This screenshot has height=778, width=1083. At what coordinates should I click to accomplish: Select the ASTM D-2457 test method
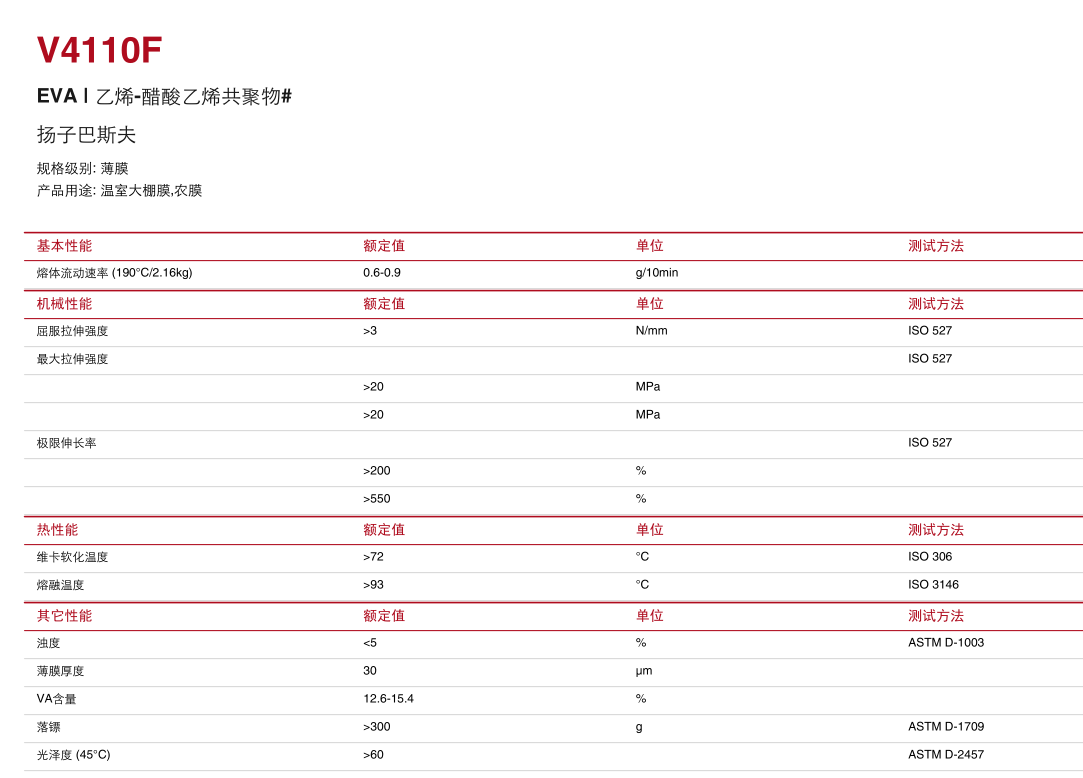click(946, 755)
